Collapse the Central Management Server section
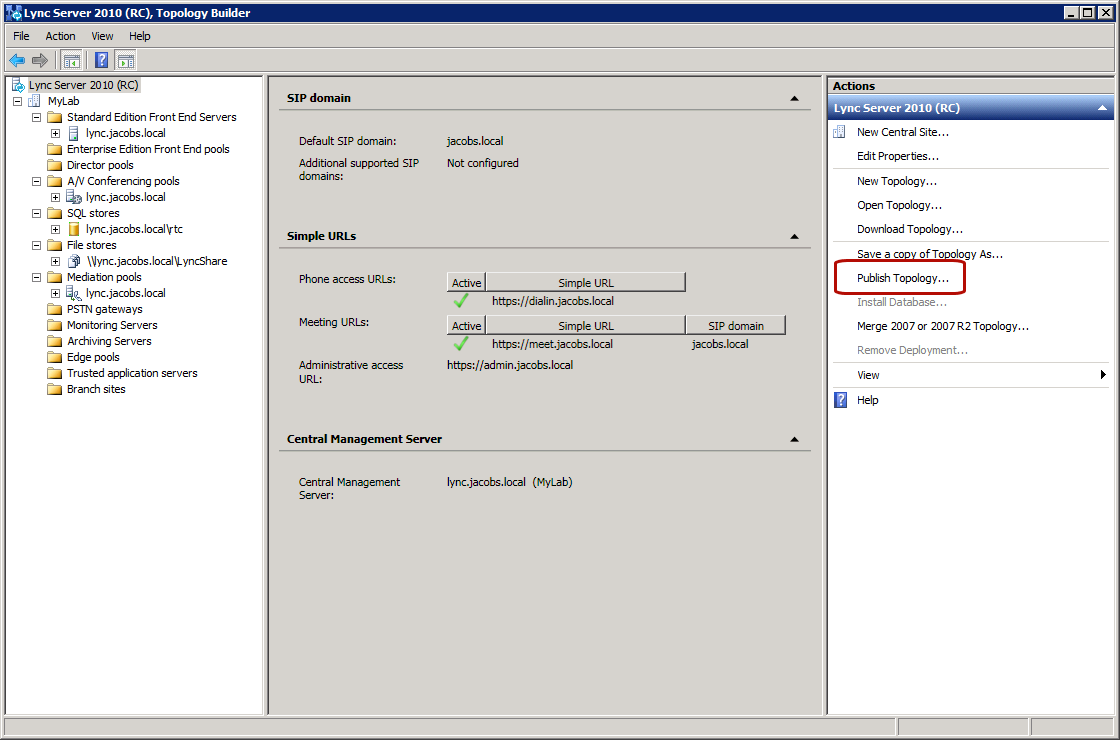Screen dimensions: 1120x740 coord(794,439)
